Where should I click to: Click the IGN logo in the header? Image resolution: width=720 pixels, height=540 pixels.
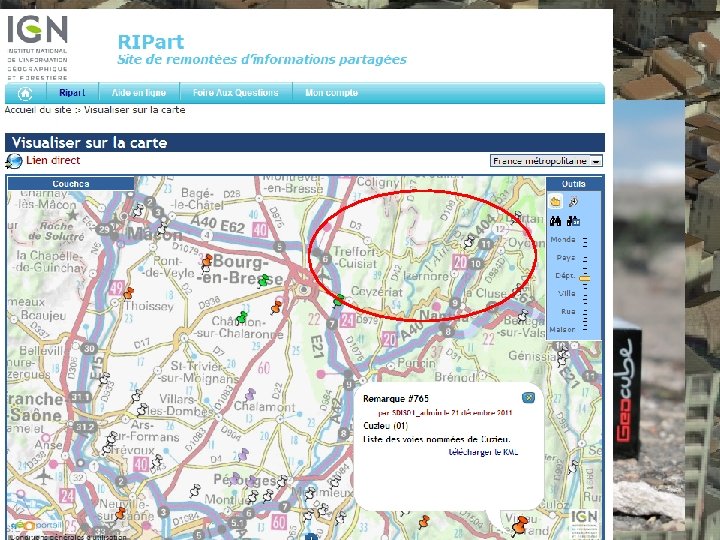point(38,47)
